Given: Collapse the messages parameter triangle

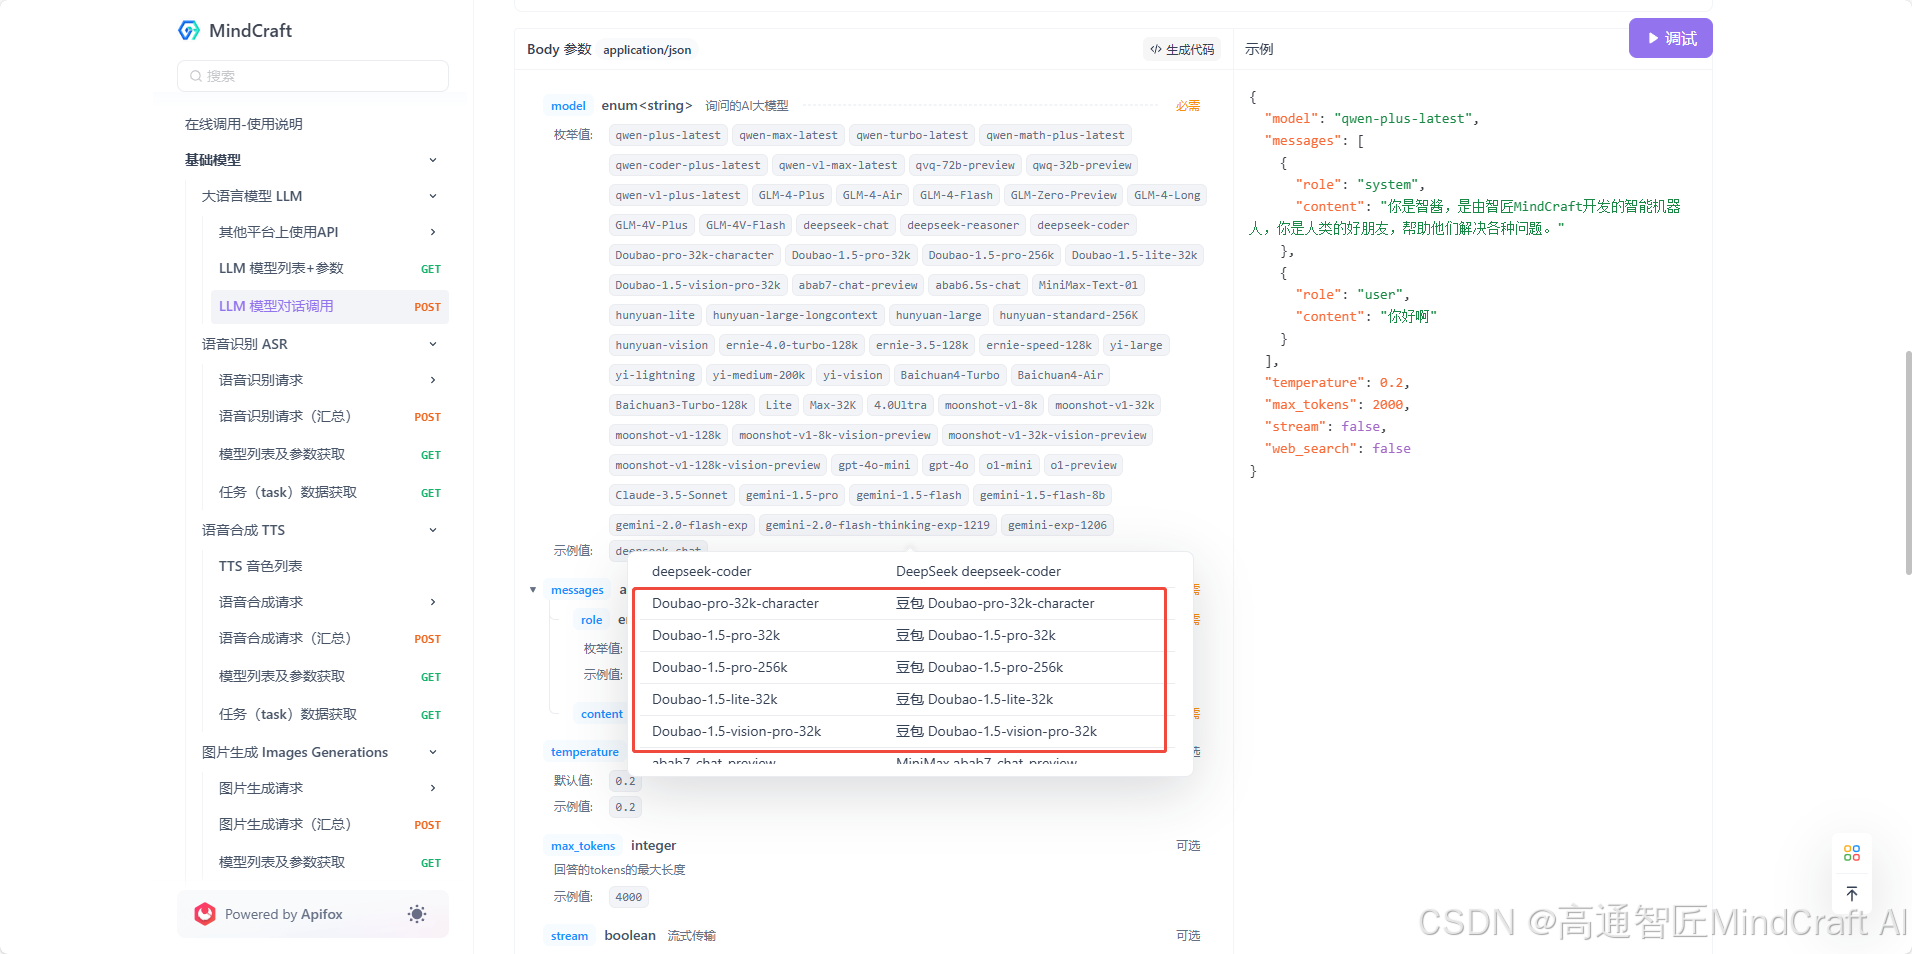Looking at the screenshot, I should click(533, 590).
